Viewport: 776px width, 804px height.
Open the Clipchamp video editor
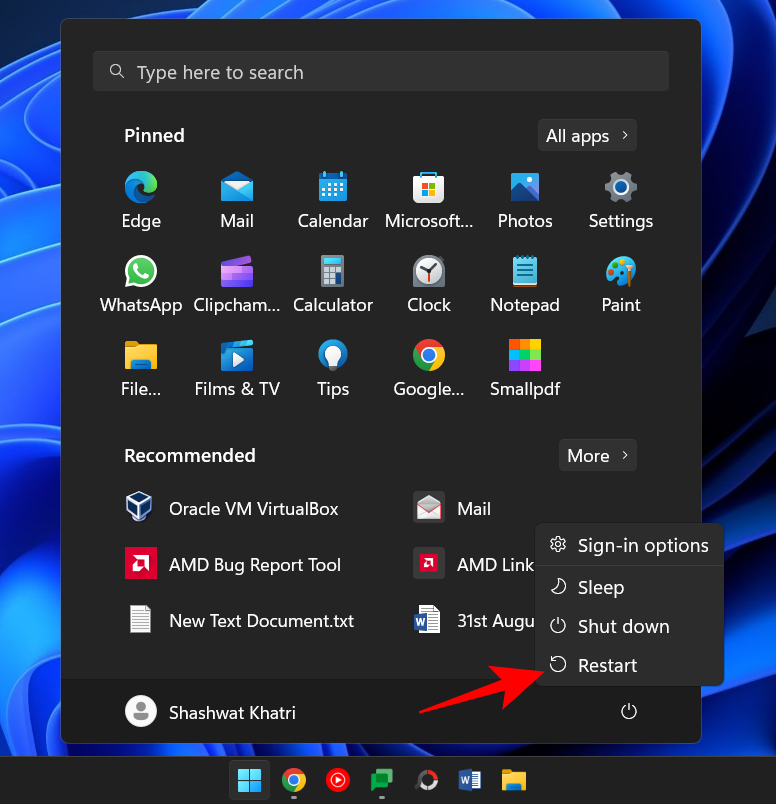click(237, 285)
